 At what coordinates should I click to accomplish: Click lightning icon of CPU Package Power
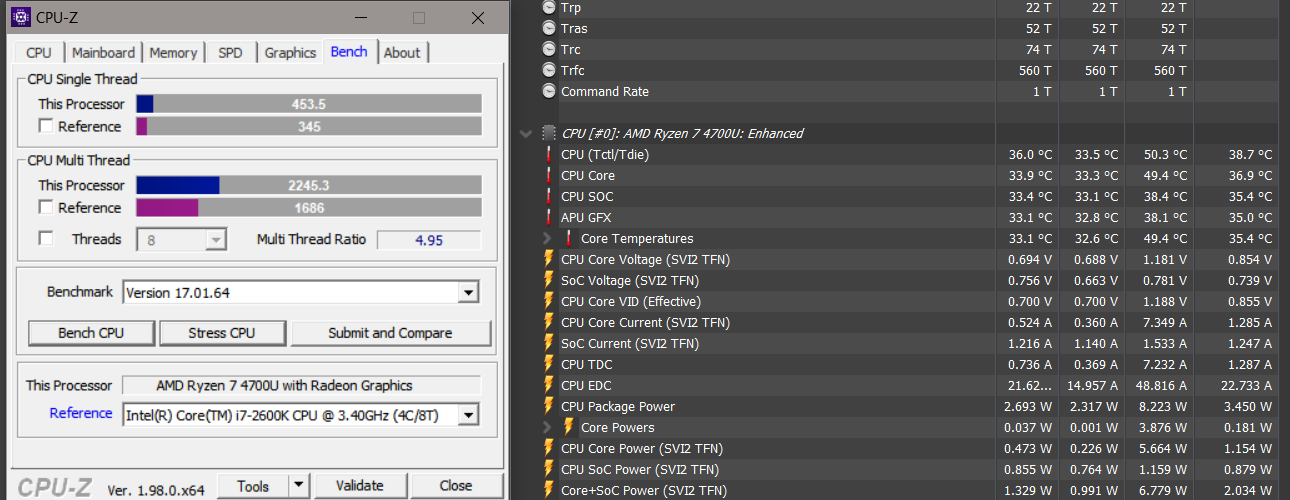point(549,406)
